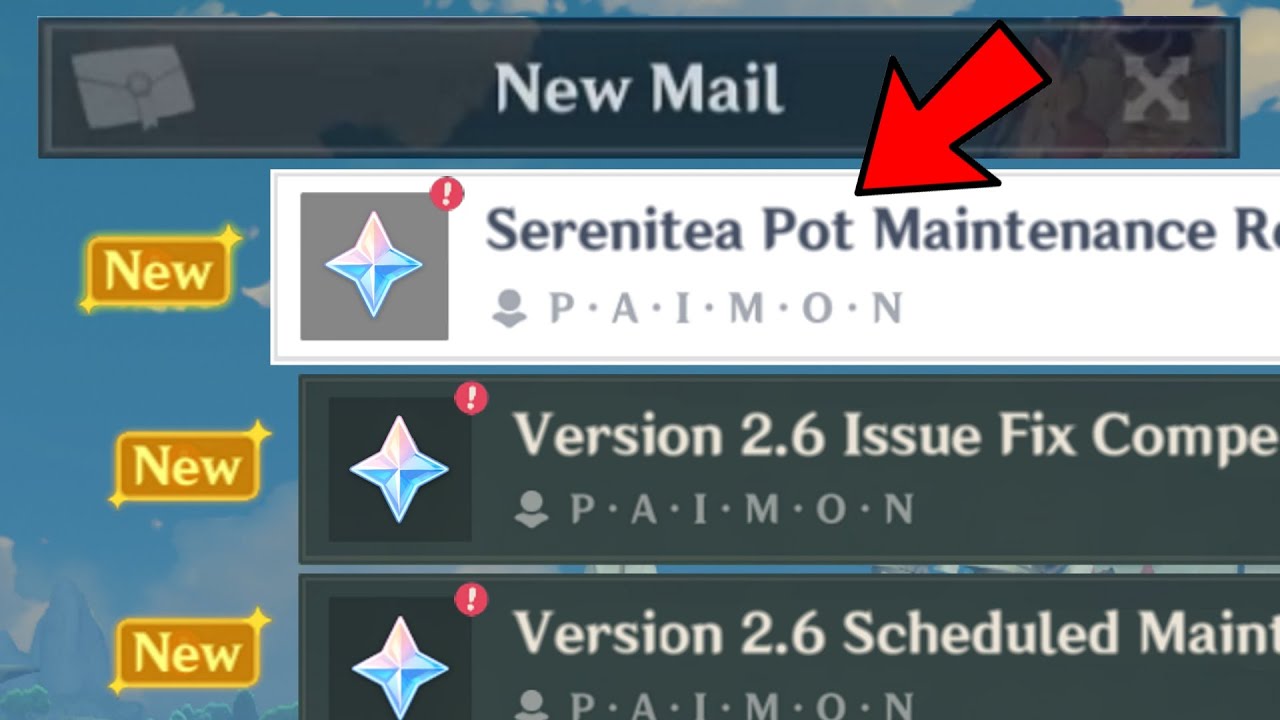
Task: Click sender avatar icon on Serenitea mail
Action: tap(510, 310)
